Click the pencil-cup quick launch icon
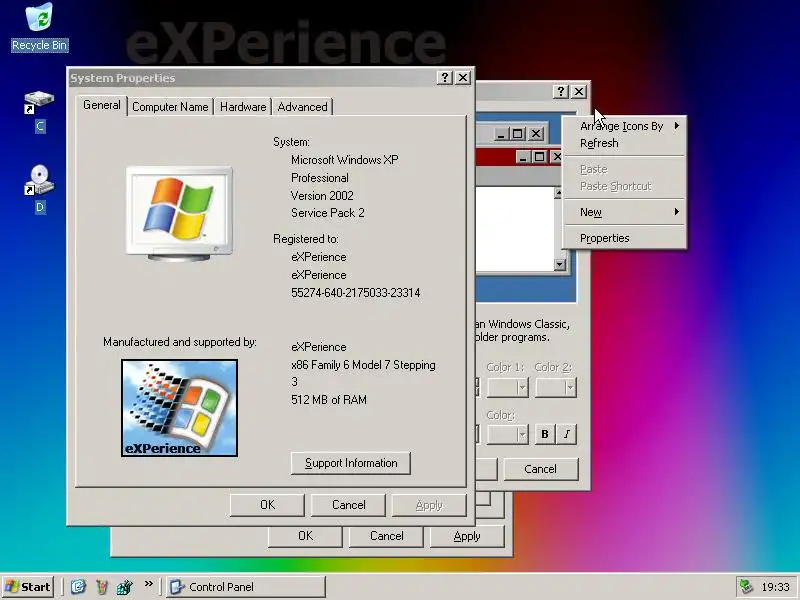Image resolution: width=800 pixels, height=600 pixels. pos(102,587)
